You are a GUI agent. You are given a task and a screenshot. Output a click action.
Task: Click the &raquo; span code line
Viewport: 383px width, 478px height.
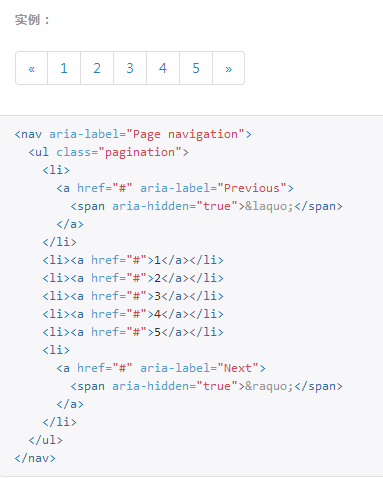point(206,386)
